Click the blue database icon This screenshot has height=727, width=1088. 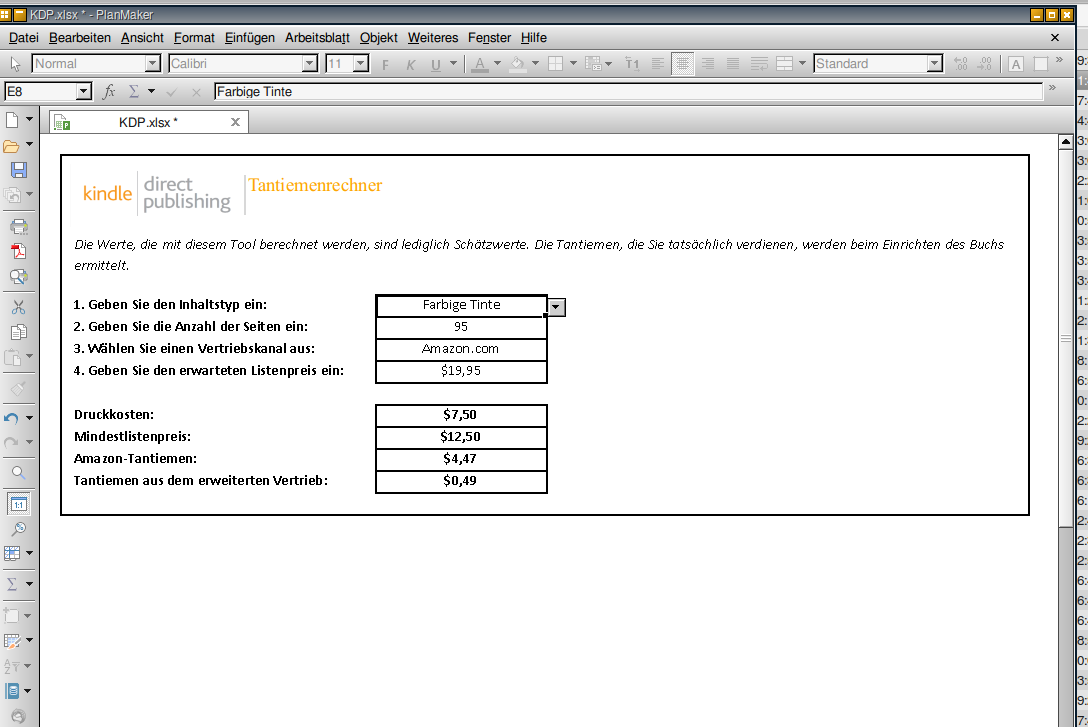click(12, 691)
